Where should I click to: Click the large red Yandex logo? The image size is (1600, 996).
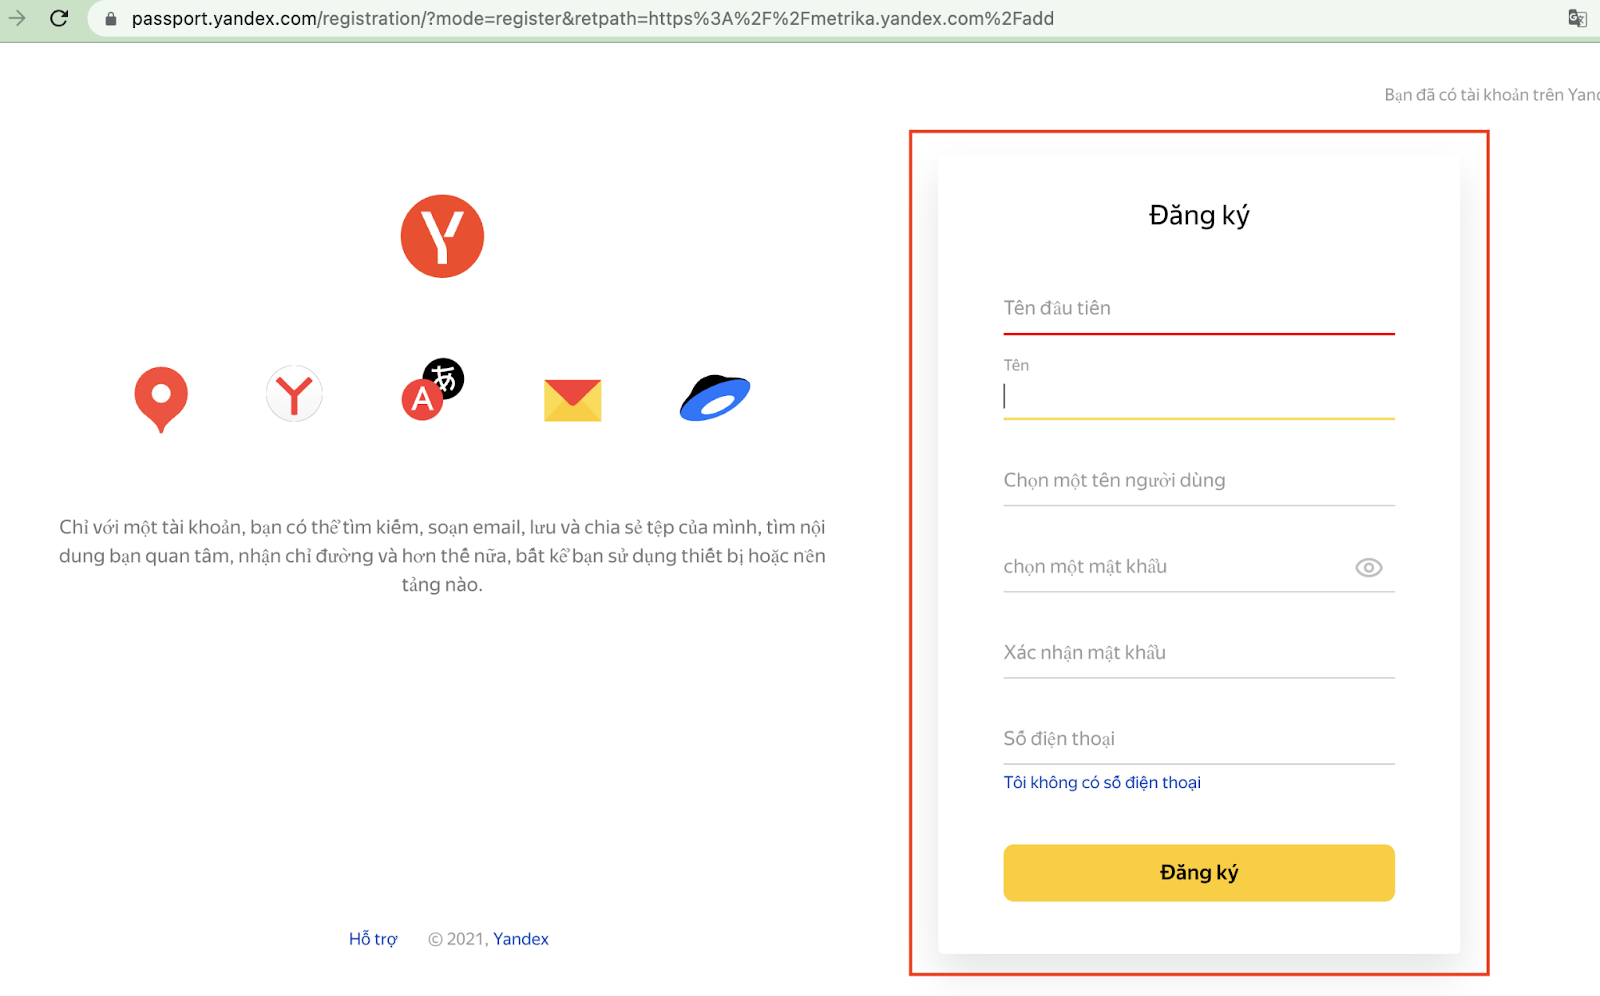point(442,236)
